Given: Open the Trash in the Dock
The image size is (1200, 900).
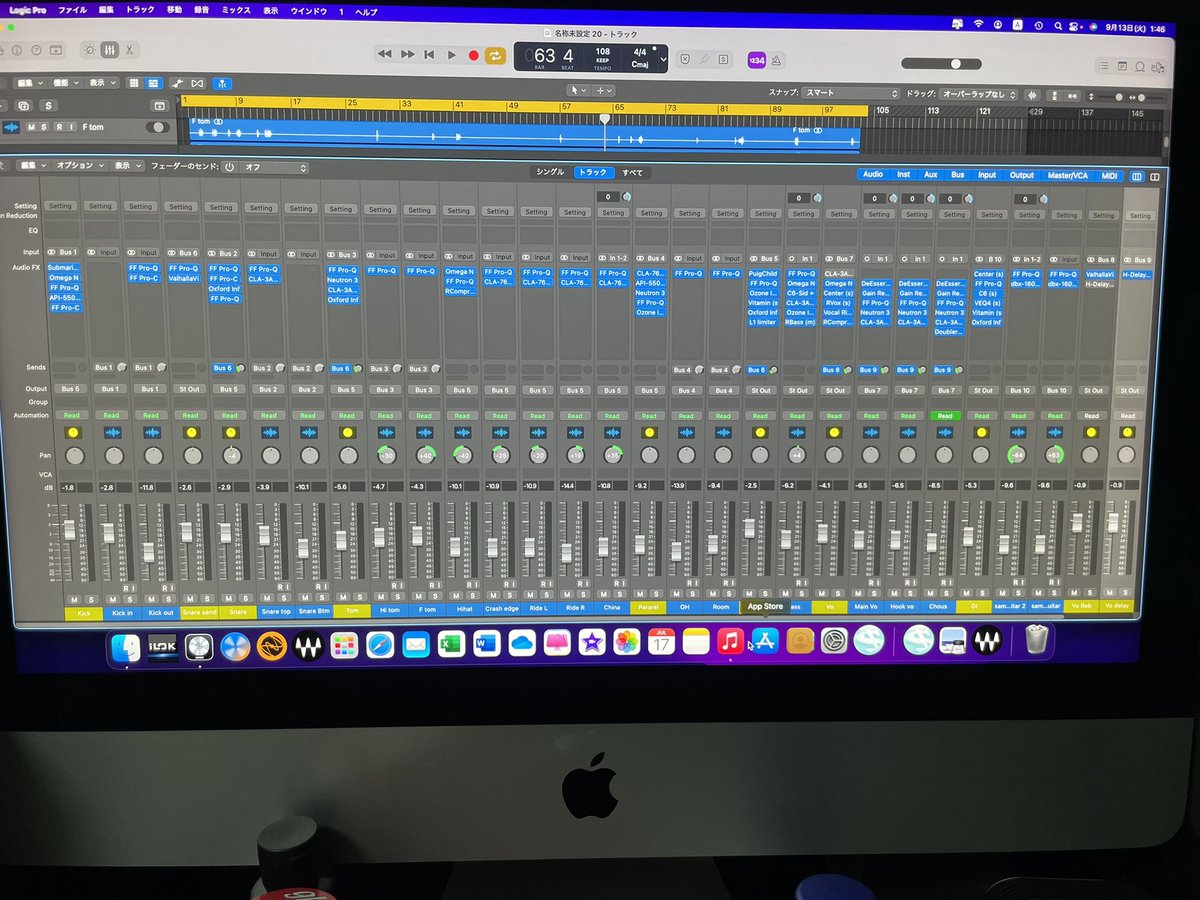Looking at the screenshot, I should pos(1037,639).
